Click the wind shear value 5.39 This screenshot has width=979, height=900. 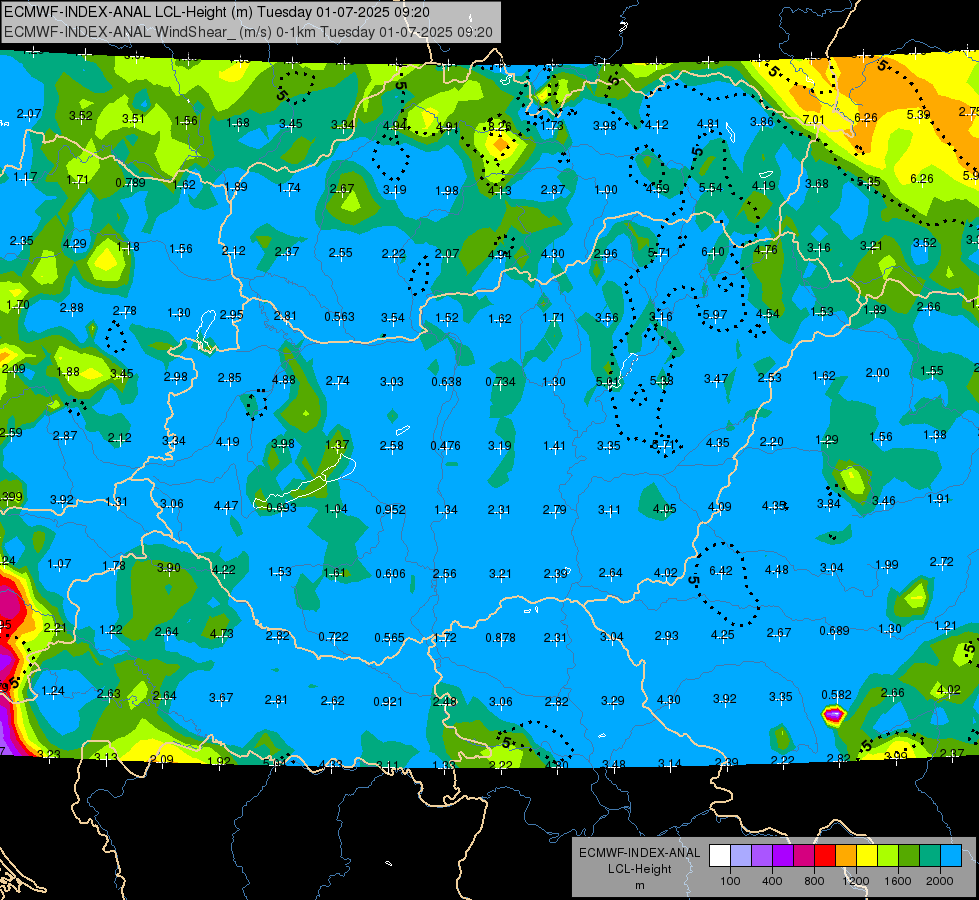coord(918,114)
